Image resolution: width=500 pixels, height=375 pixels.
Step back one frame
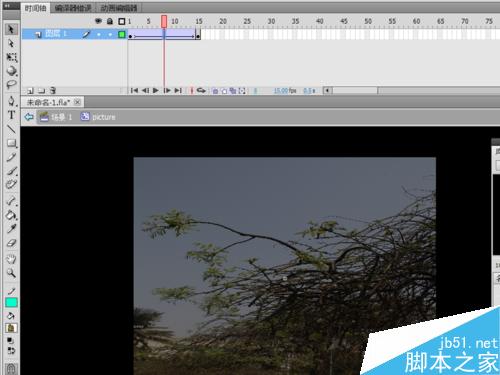[145, 90]
